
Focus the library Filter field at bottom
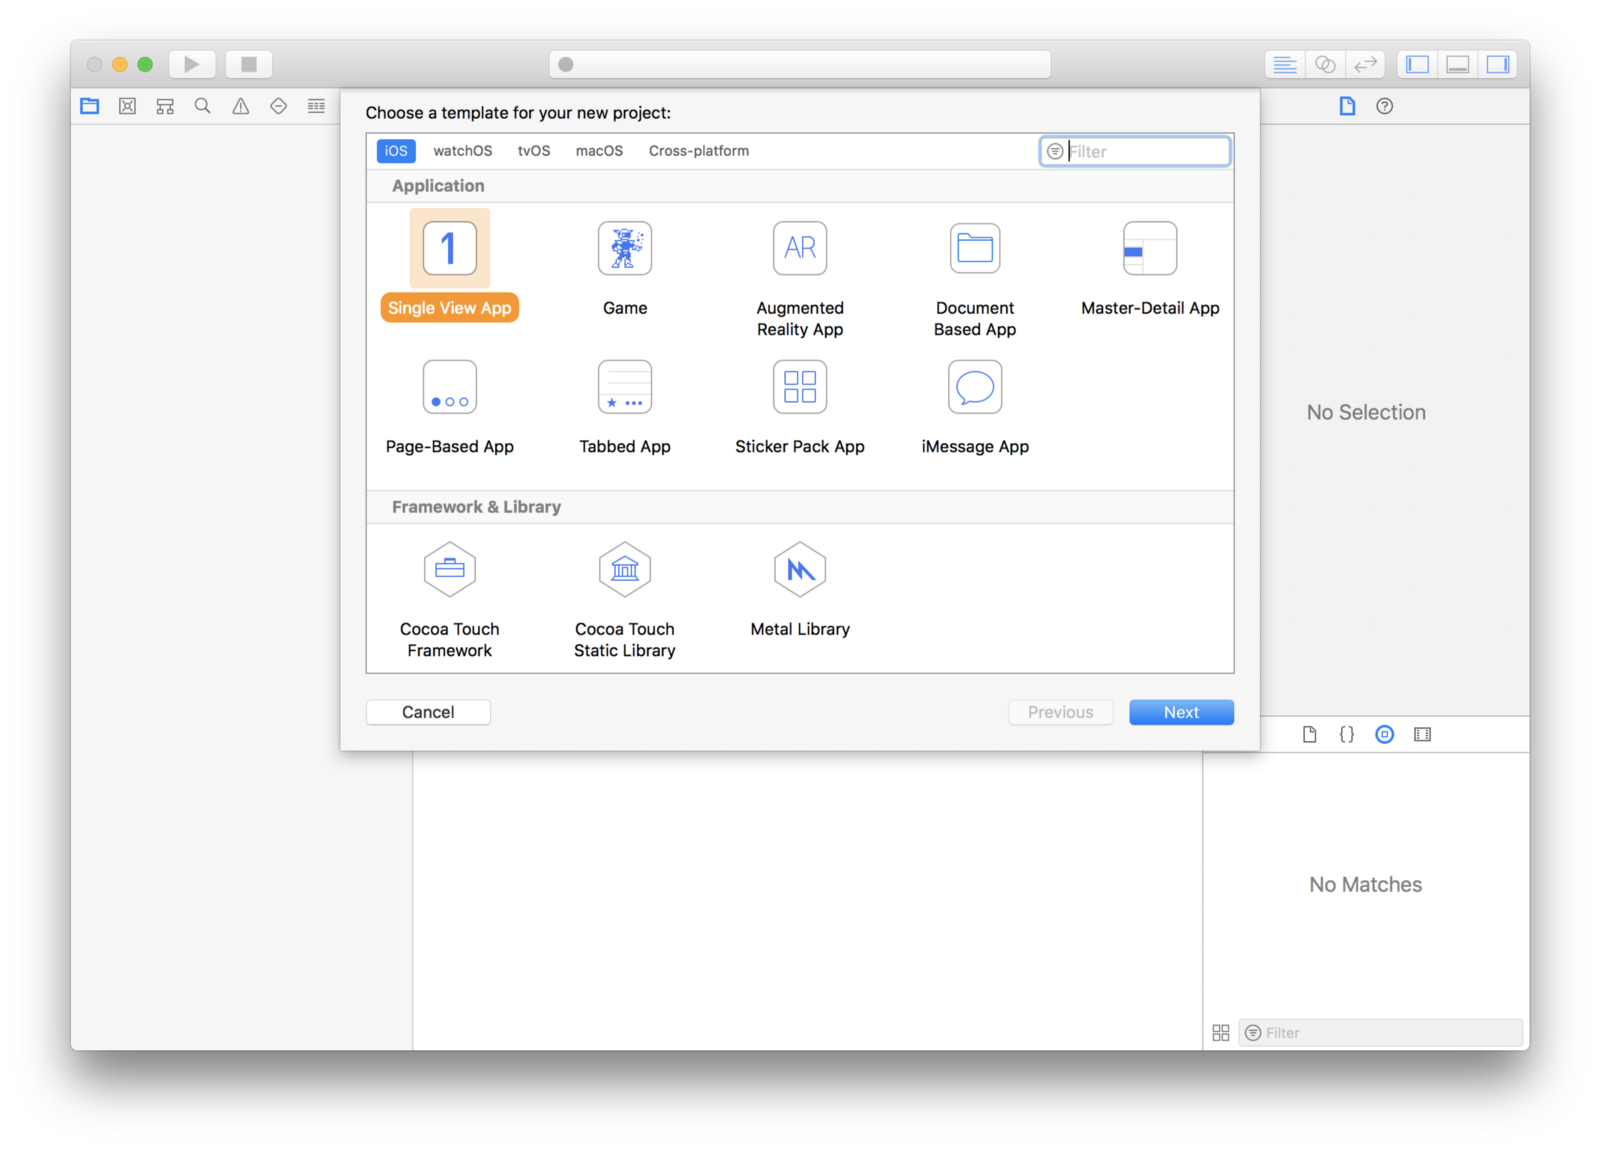[x=1381, y=1033]
